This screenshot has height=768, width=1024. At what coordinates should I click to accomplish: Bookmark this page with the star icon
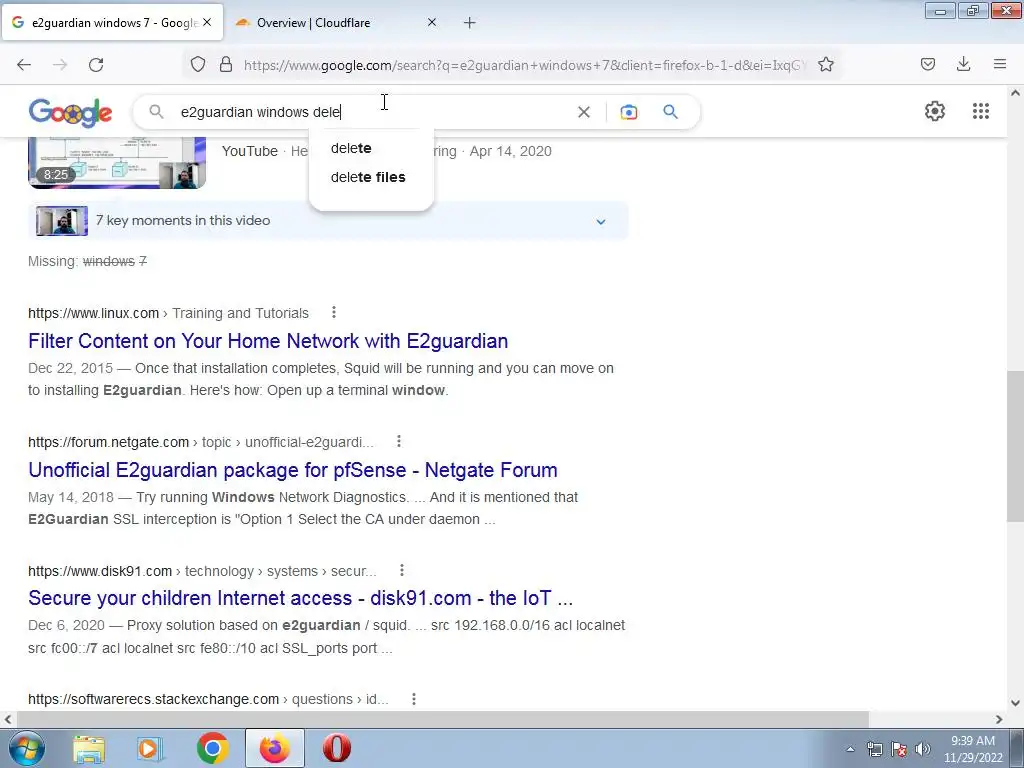826,64
